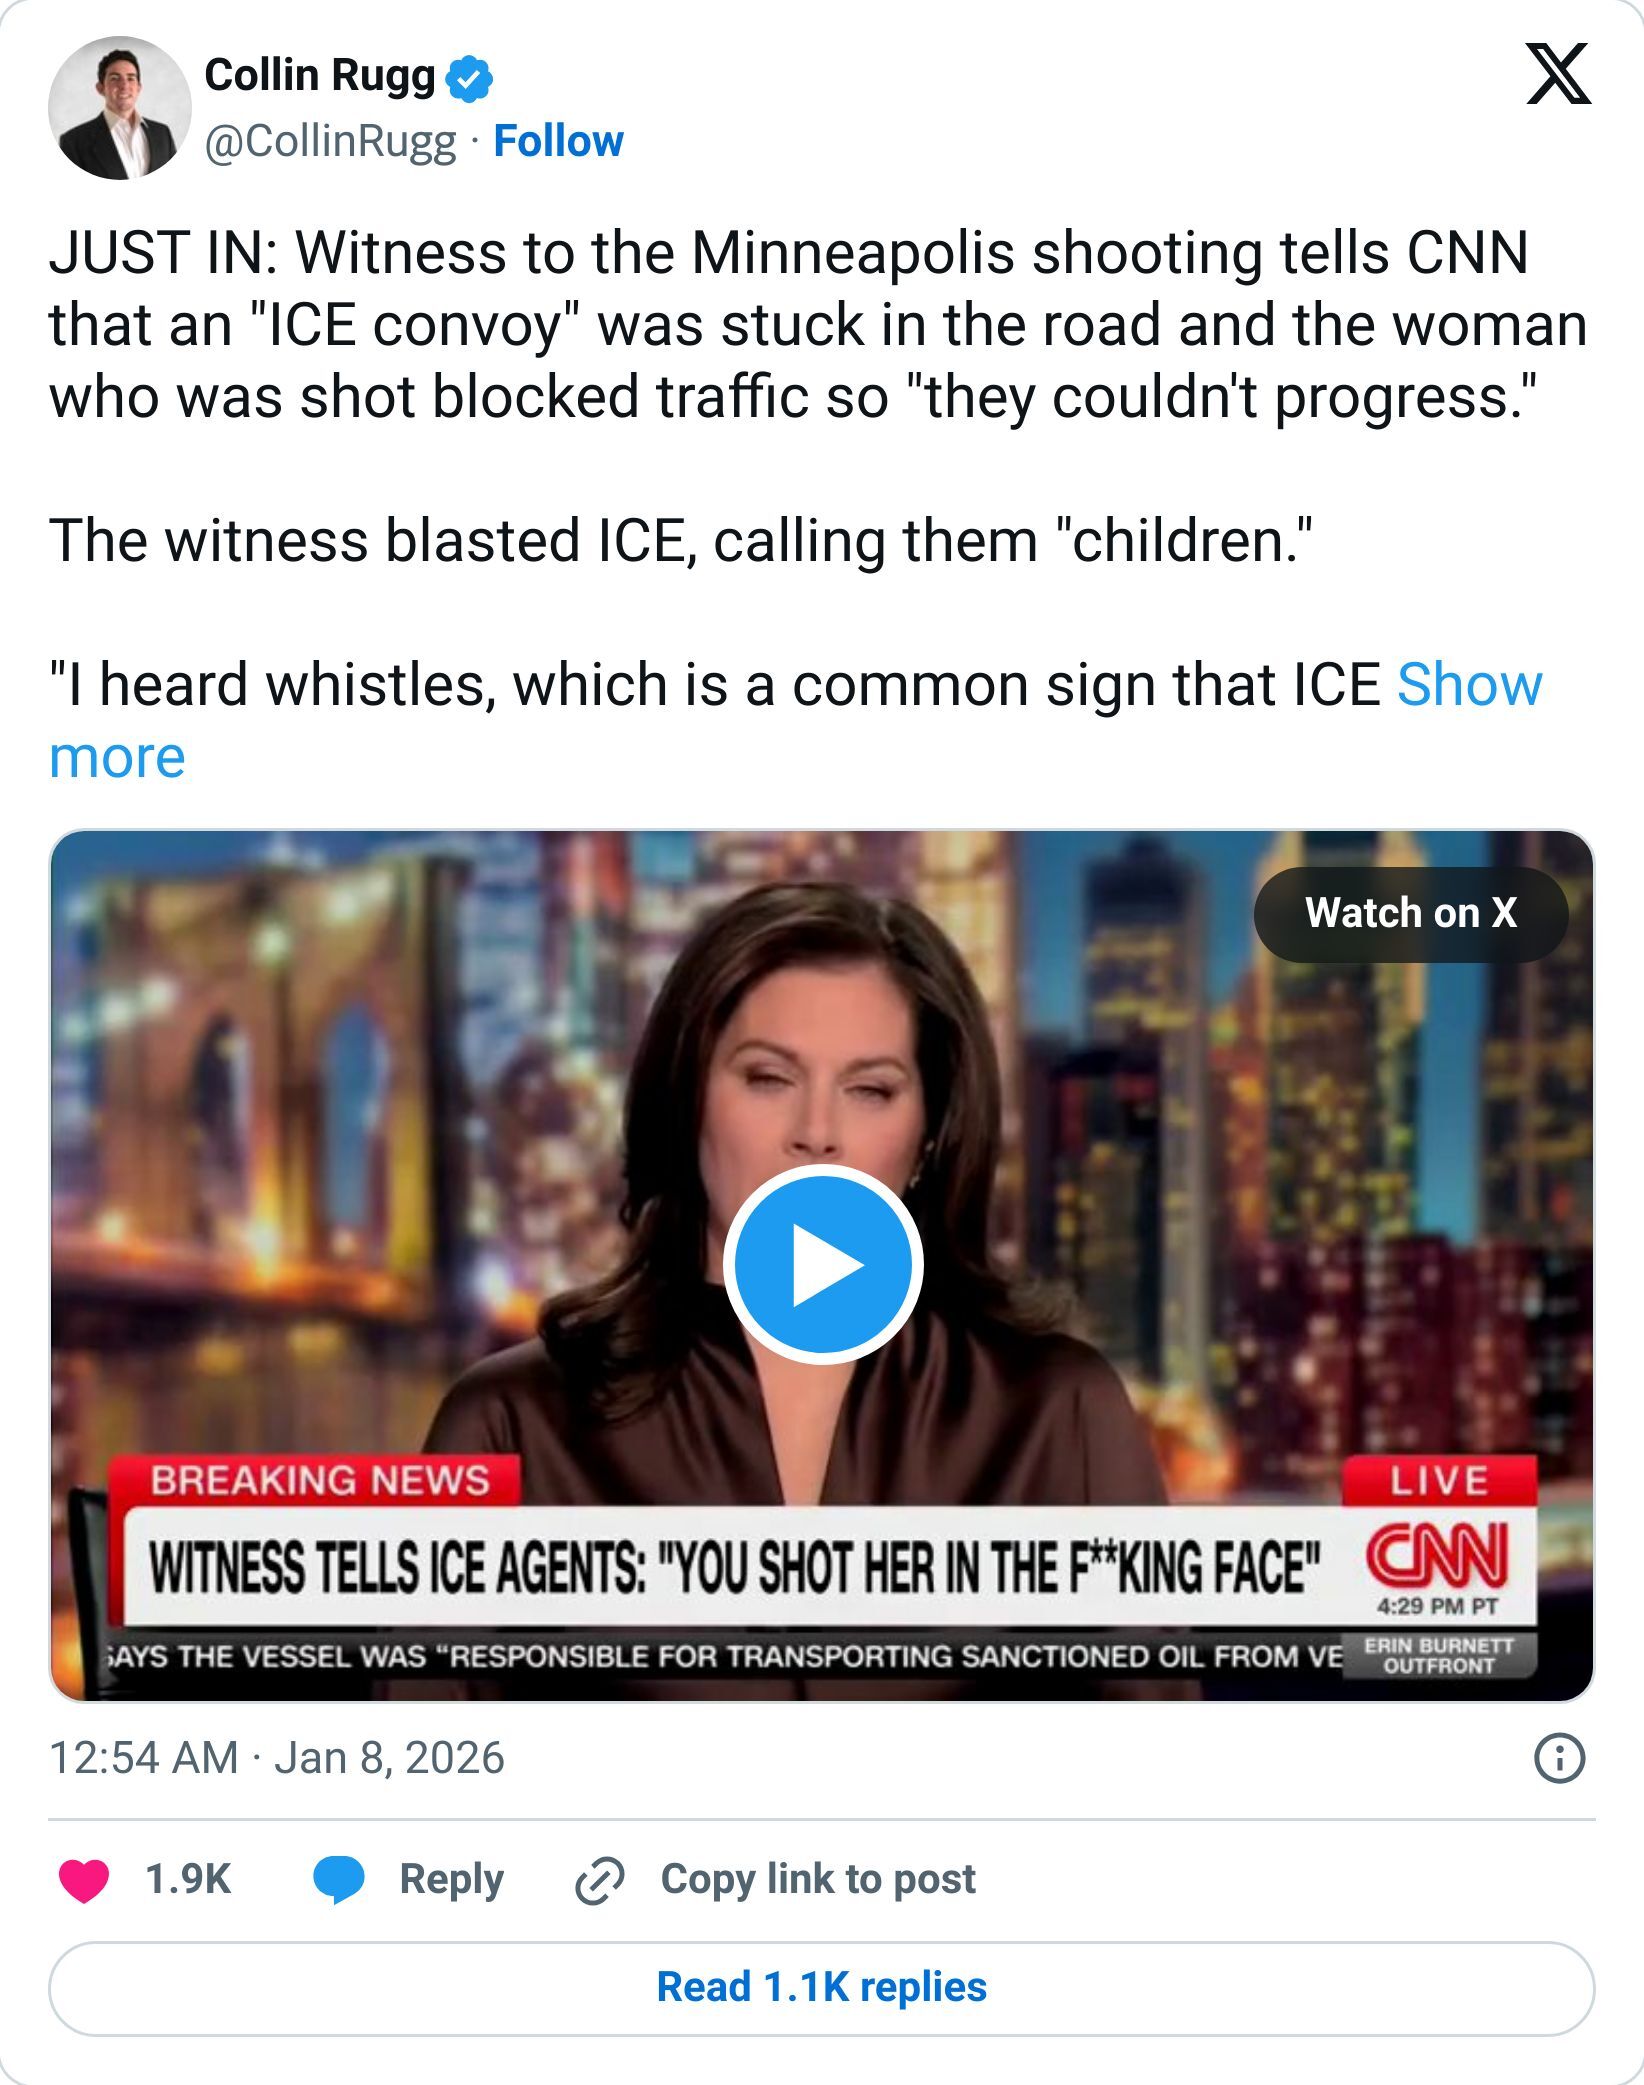The image size is (1644, 2085).
Task: Follow the @CollinRugg account
Action: click(x=558, y=141)
